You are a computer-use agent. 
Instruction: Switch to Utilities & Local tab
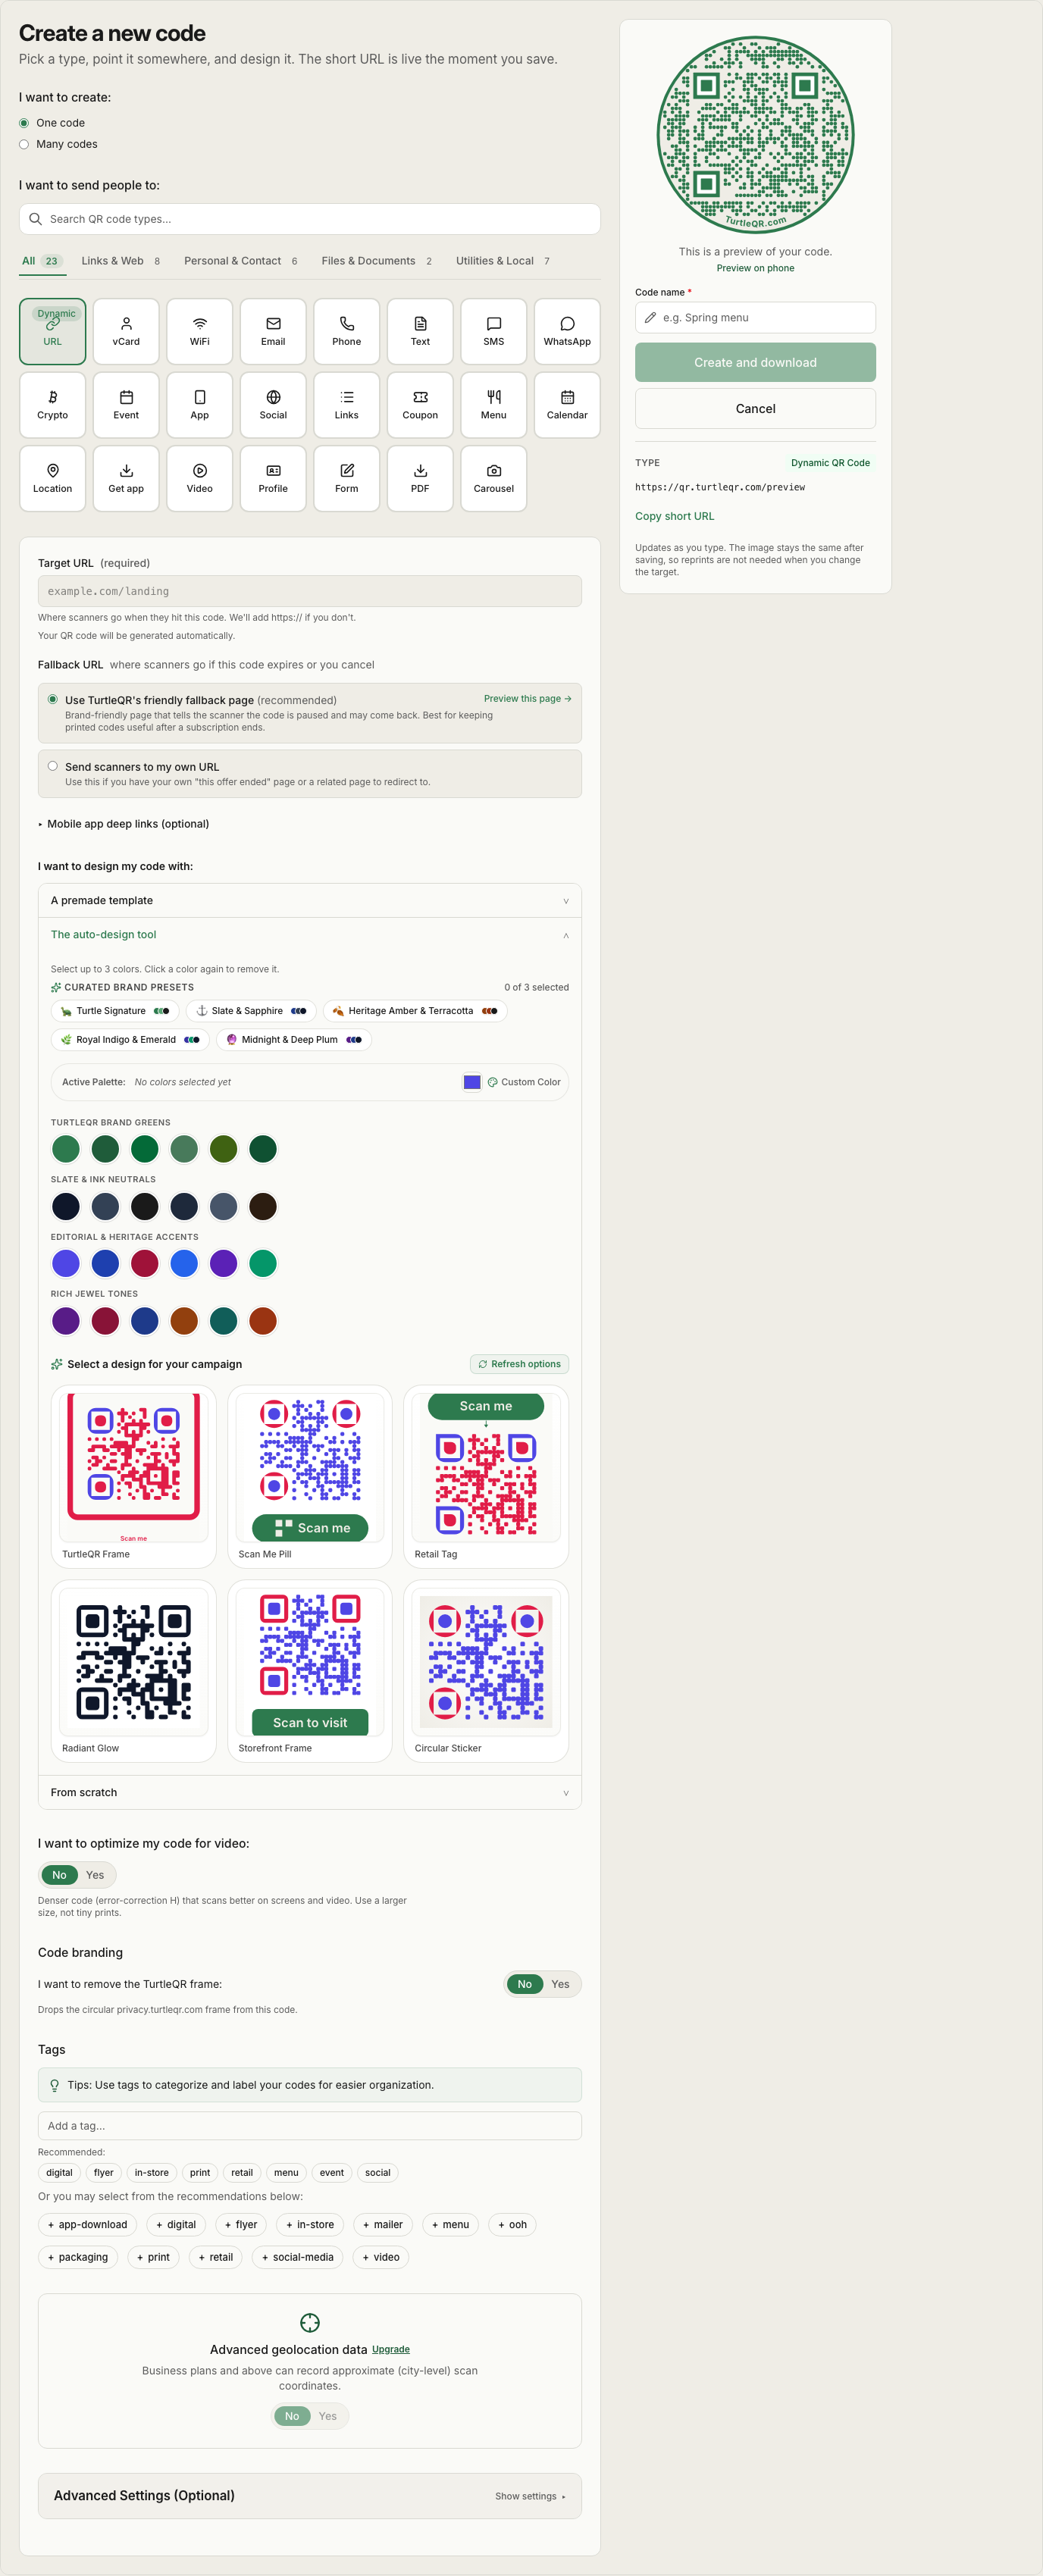[x=503, y=261]
